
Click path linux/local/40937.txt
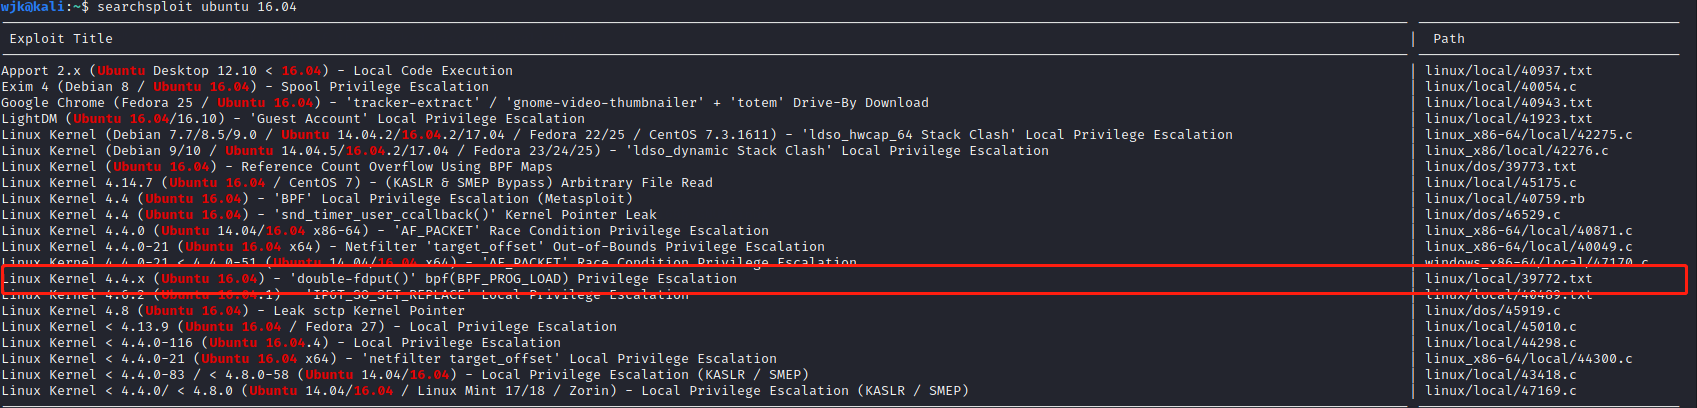coord(1509,71)
